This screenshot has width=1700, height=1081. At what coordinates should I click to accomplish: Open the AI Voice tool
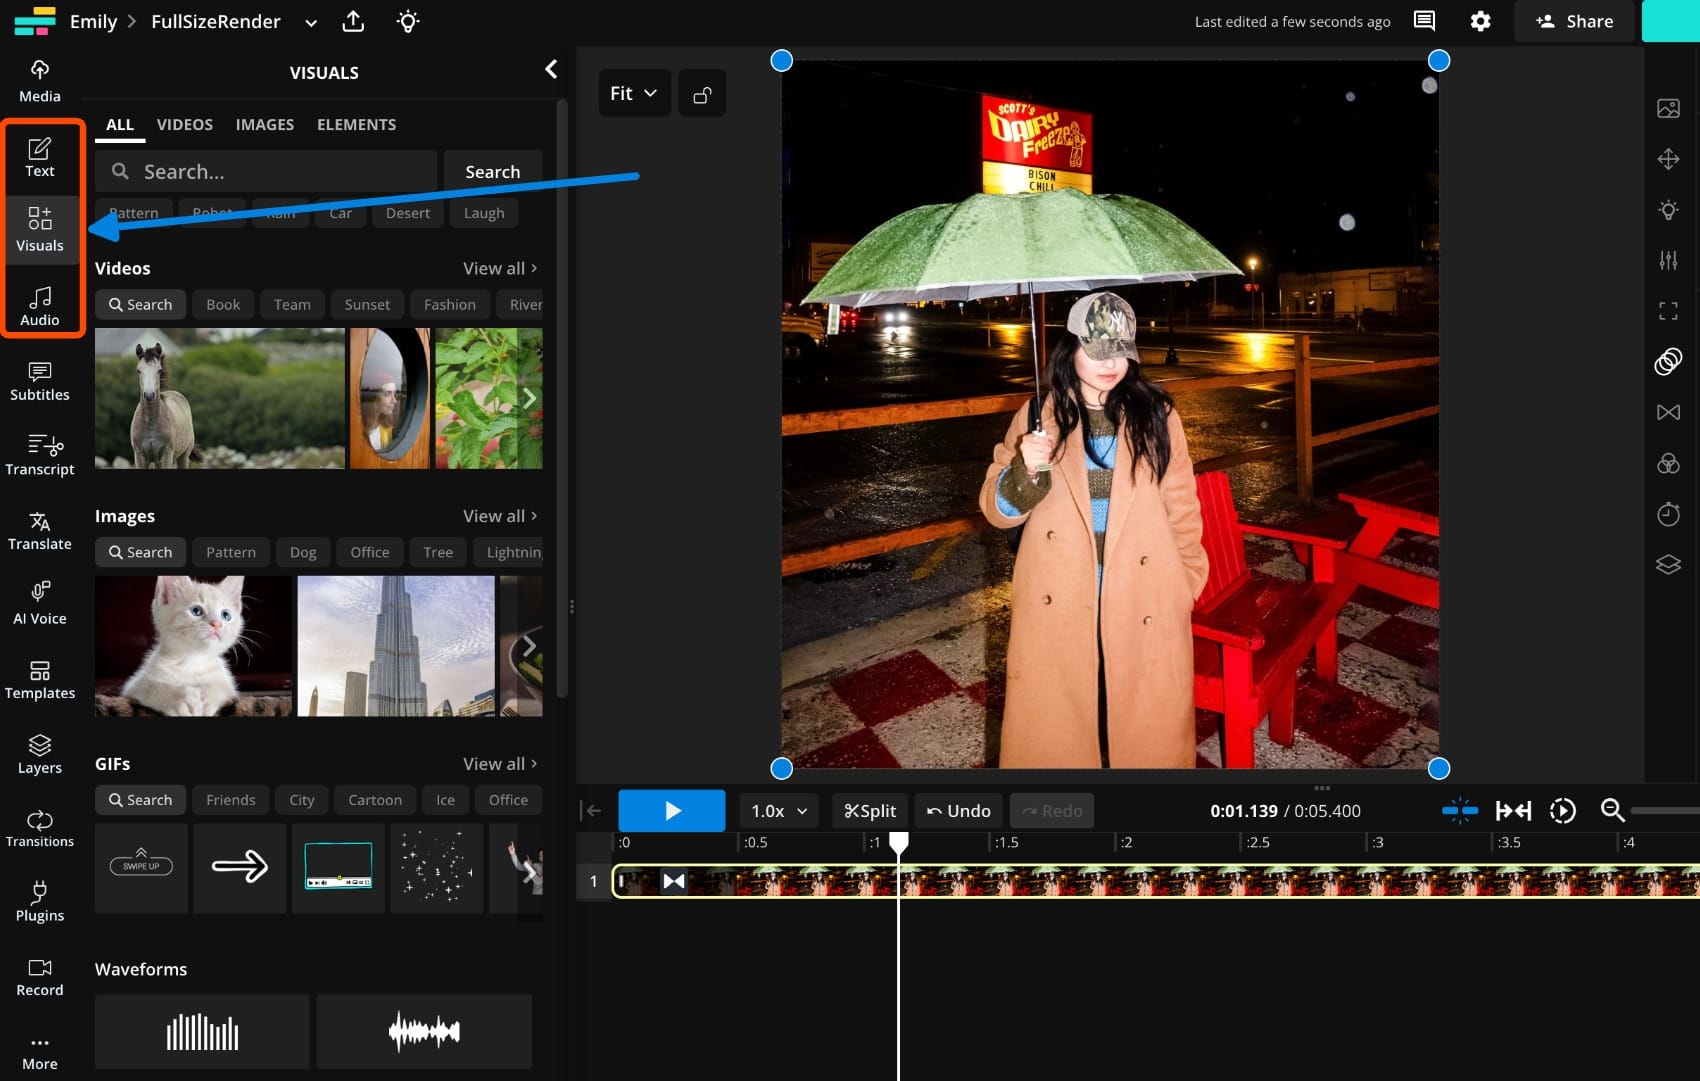pos(40,604)
